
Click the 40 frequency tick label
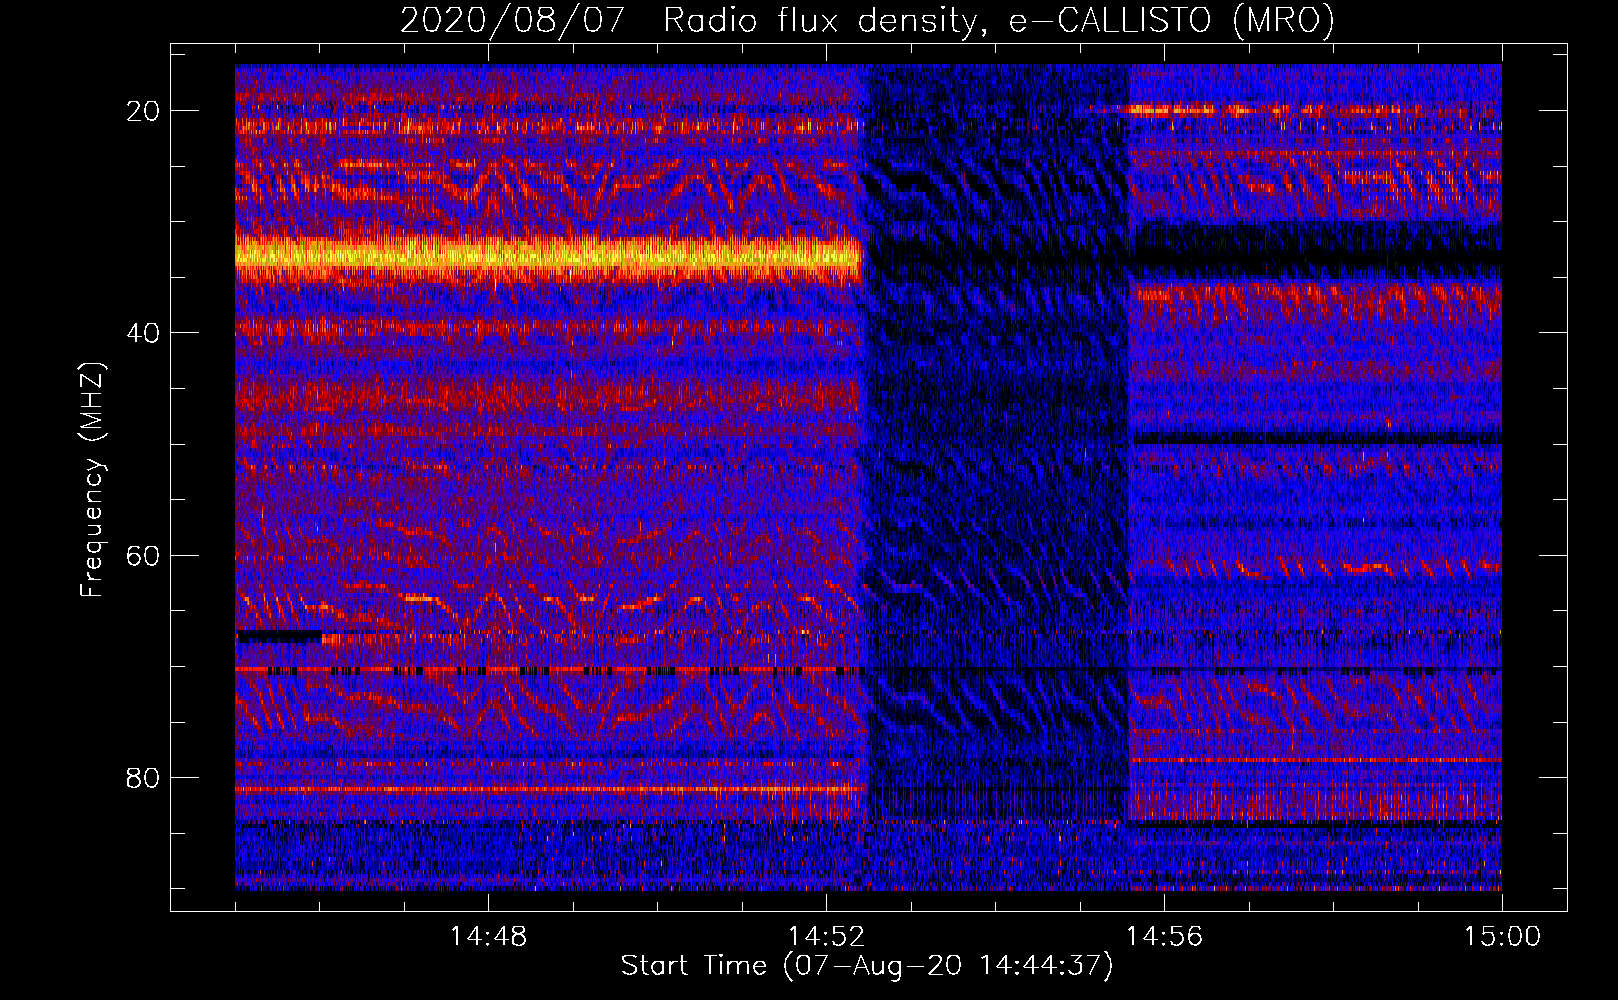point(144,333)
